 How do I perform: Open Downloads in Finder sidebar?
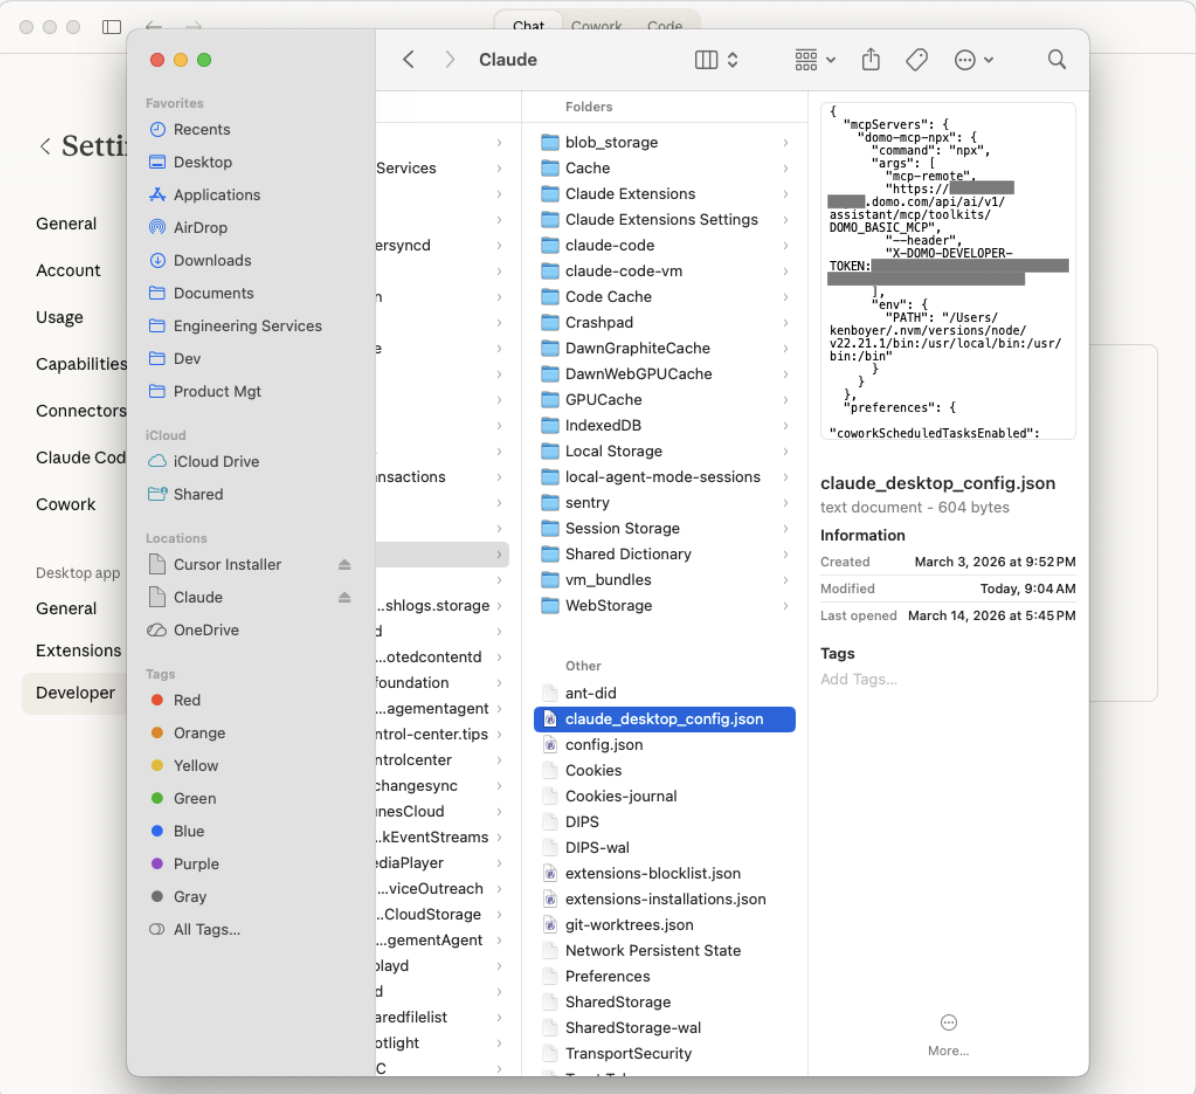tap(212, 261)
